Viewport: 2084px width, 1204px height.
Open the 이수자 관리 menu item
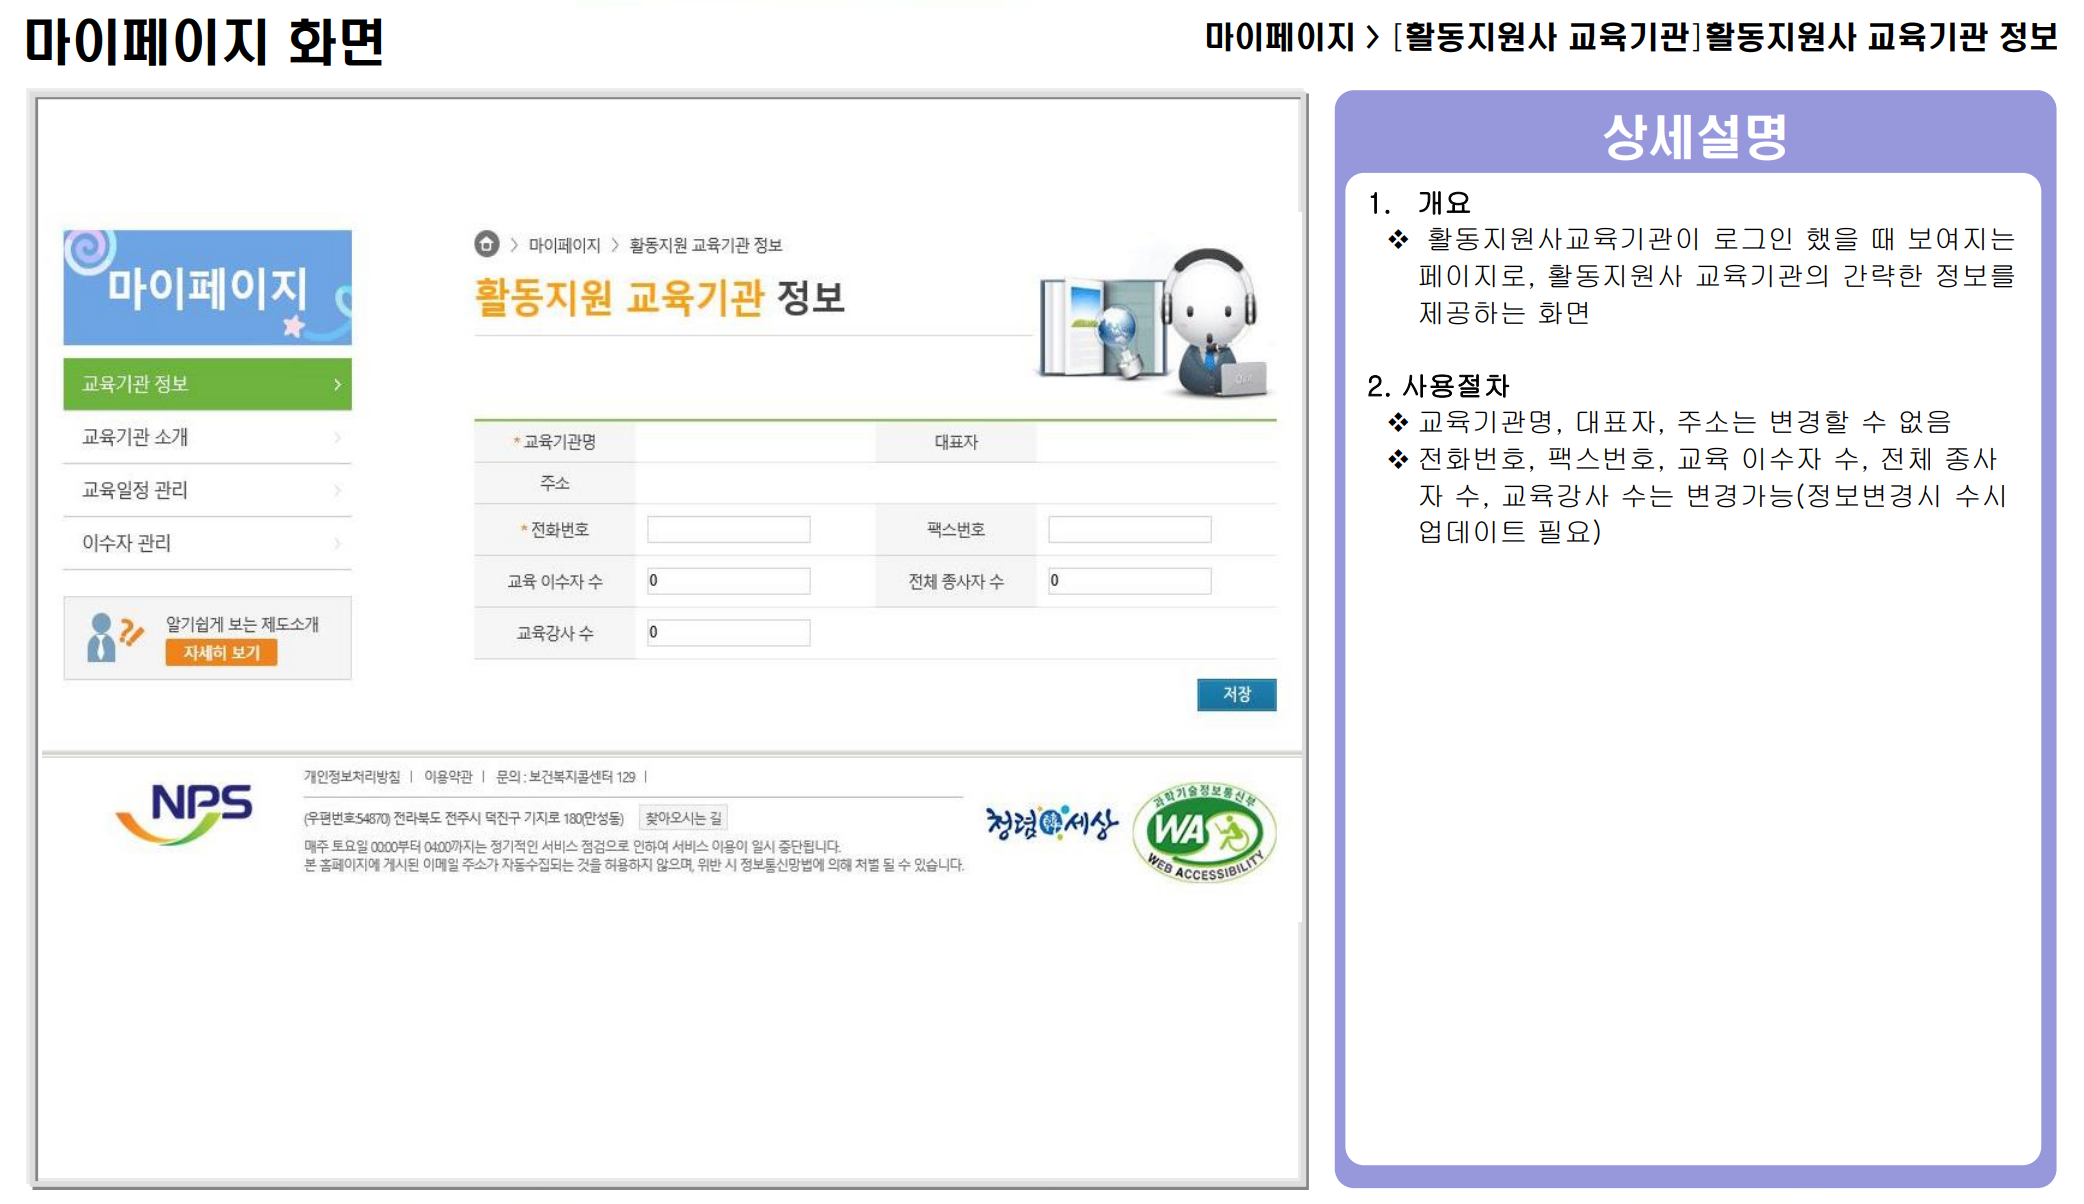[127, 543]
